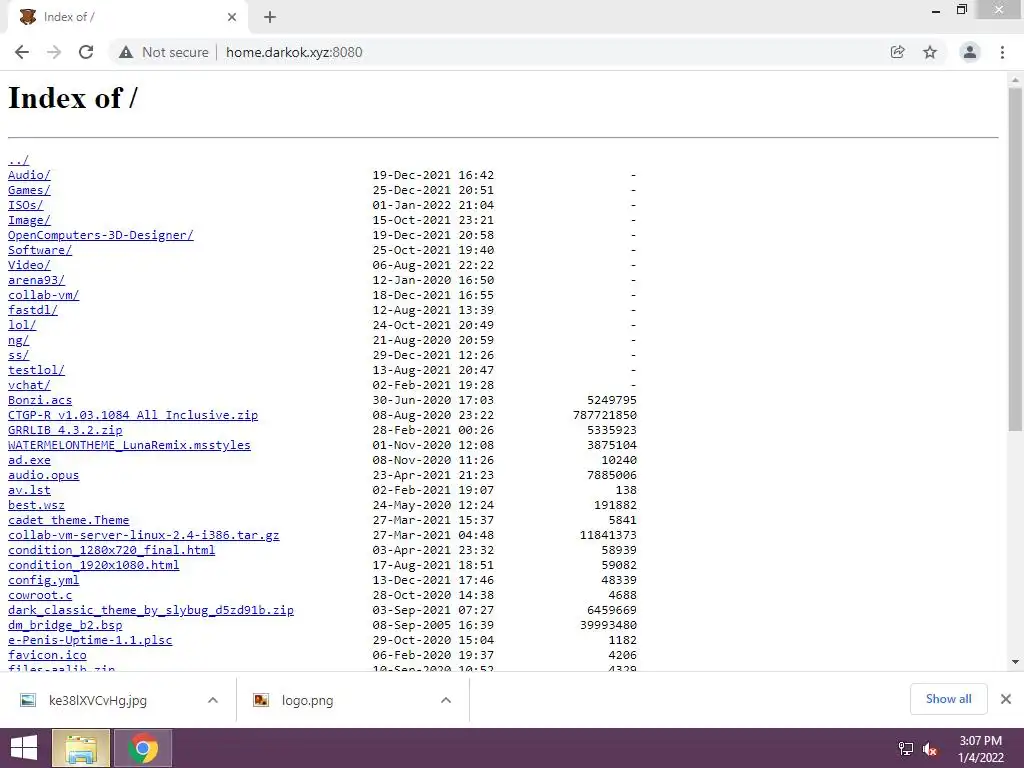Download the dm_bridge_b2.bsp file
The width and height of the screenshot is (1024, 768).
point(65,626)
